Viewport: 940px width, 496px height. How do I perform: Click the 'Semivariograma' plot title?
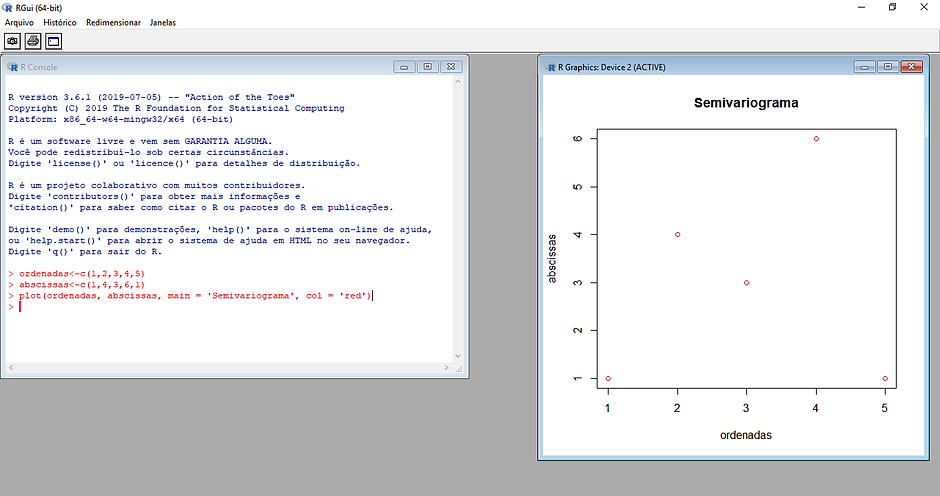coord(746,103)
